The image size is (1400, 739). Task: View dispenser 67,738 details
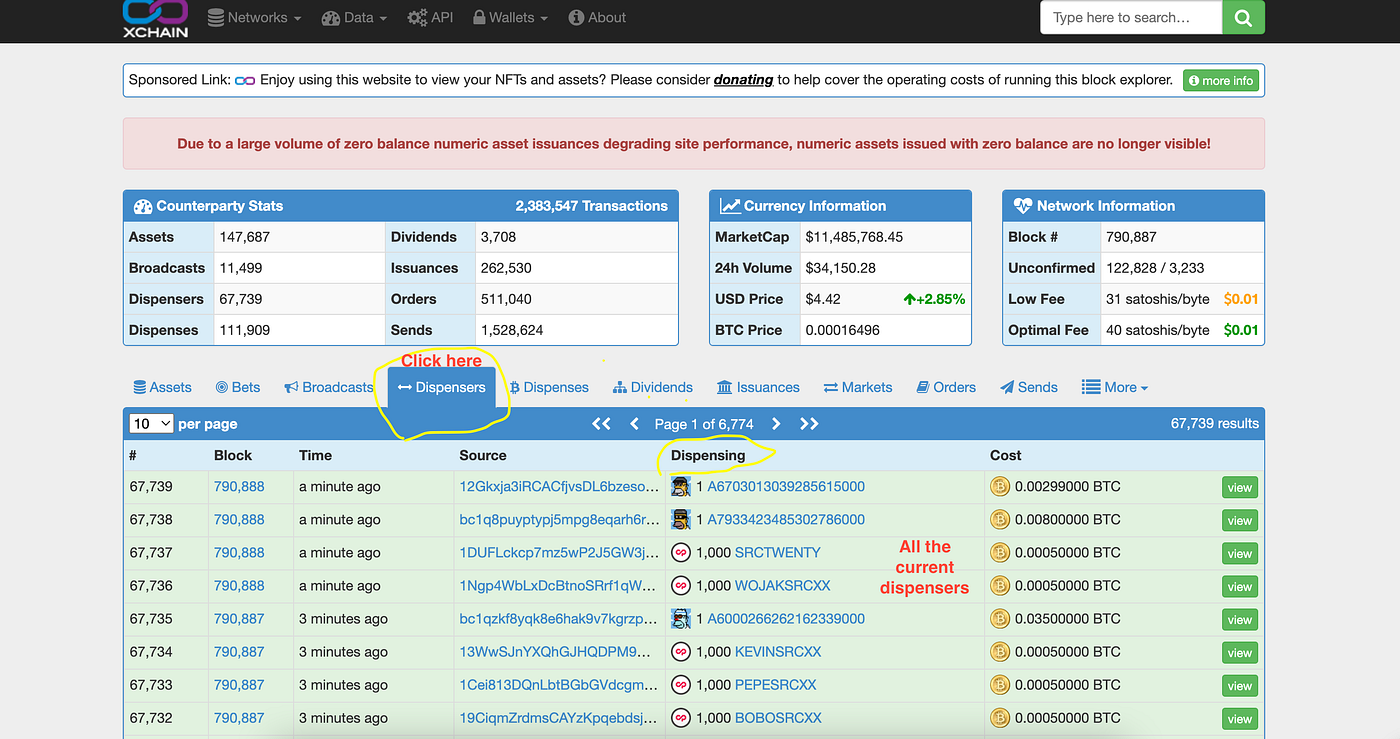coord(1240,520)
